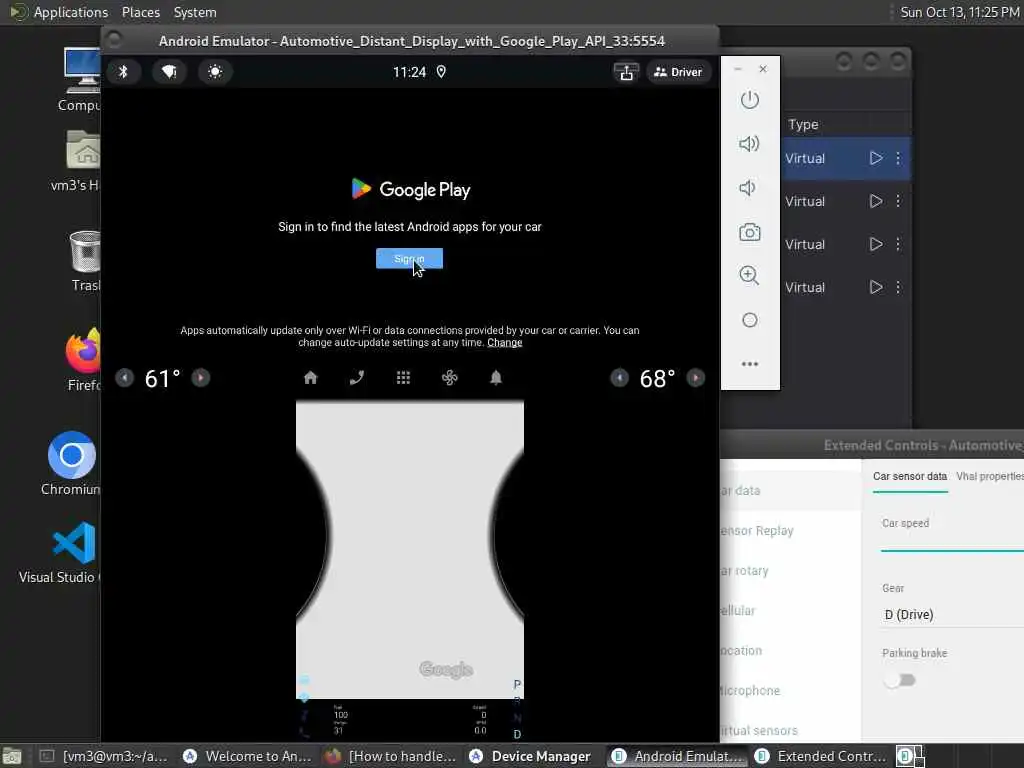Open the first Virtual device overflow menu
The image size is (1024, 768).
tap(899, 158)
